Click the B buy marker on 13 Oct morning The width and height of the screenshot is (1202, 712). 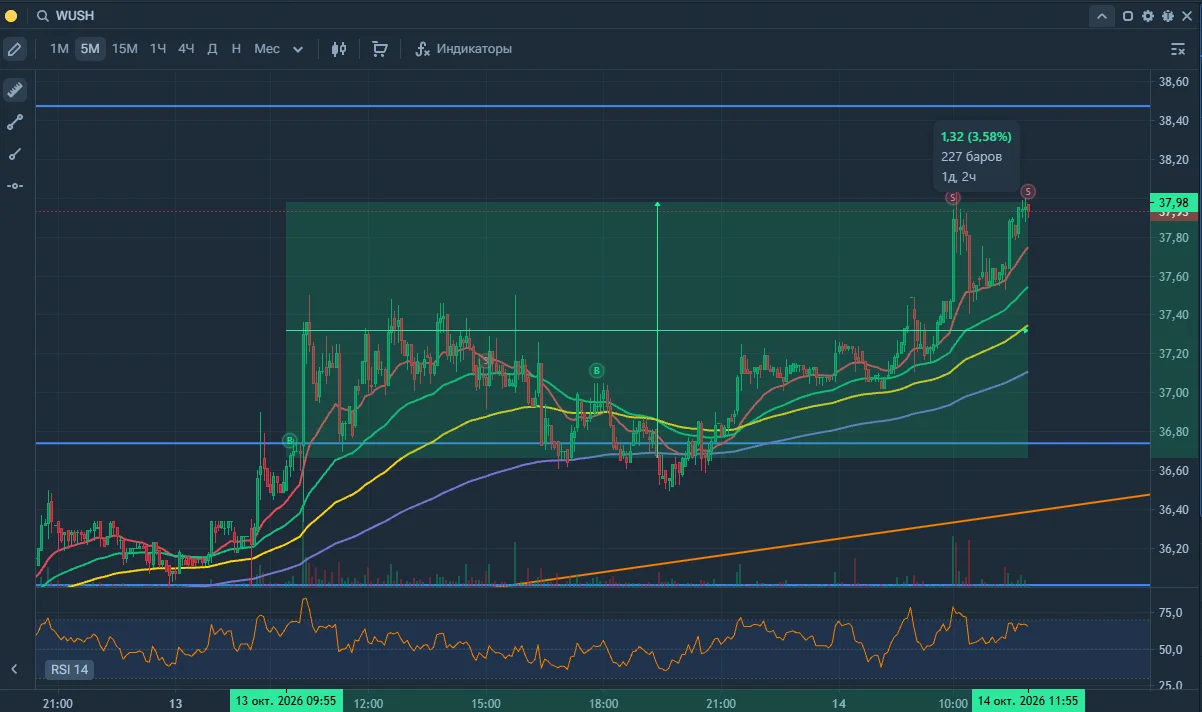[x=289, y=440]
